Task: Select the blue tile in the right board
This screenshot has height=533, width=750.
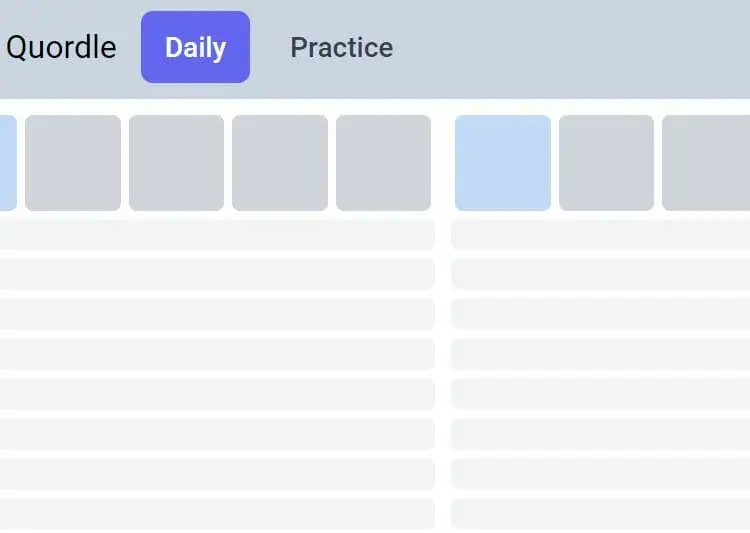Action: [503, 163]
